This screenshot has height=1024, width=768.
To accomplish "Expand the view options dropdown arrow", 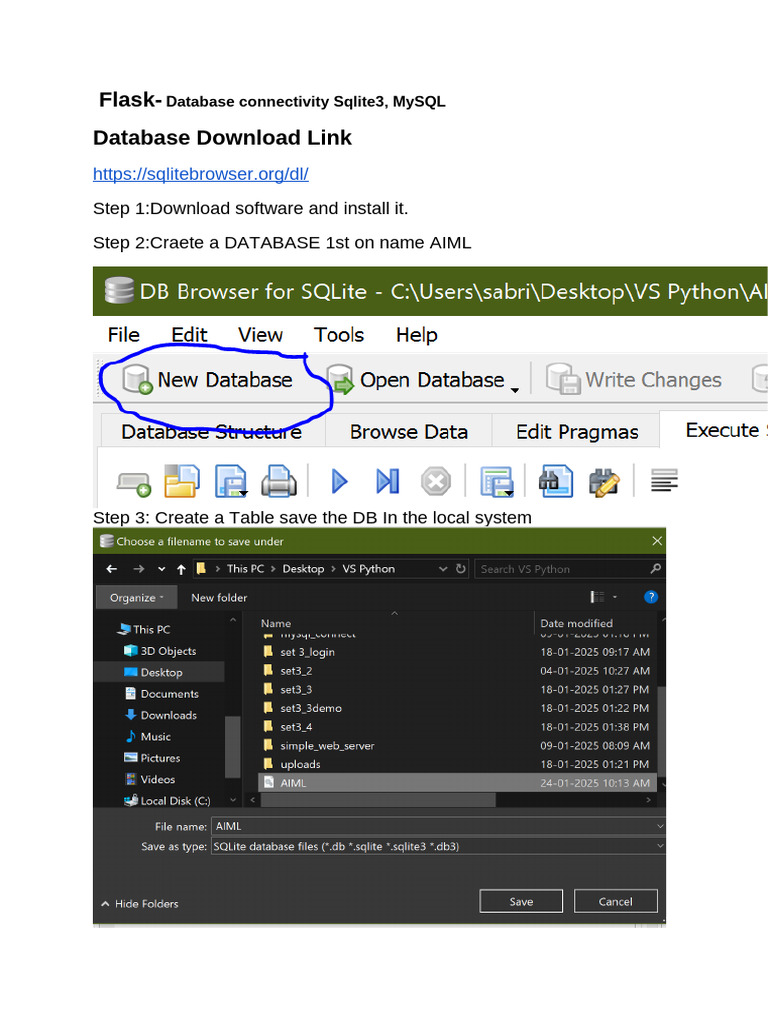I will pos(615,597).
